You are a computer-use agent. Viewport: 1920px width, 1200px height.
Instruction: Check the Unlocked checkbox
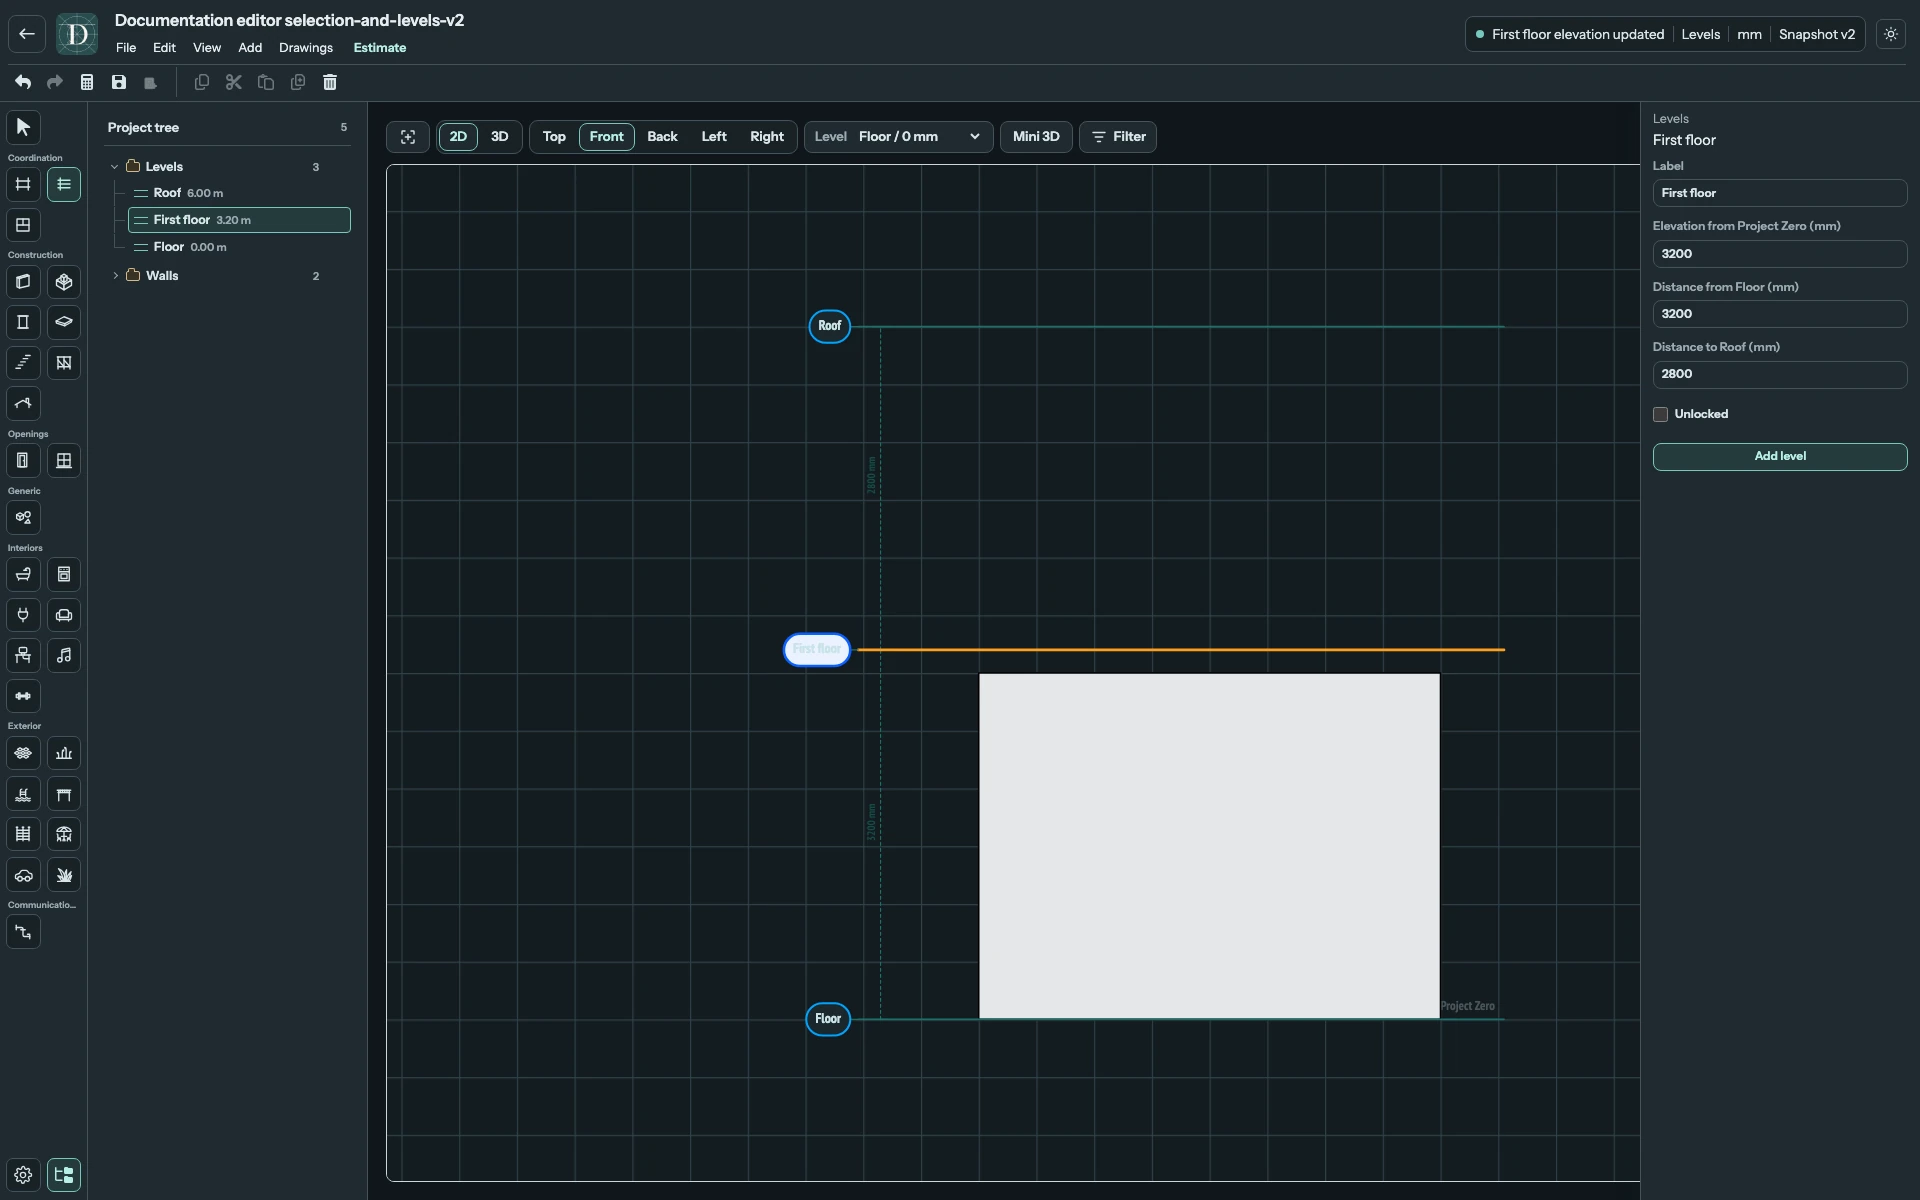1660,414
